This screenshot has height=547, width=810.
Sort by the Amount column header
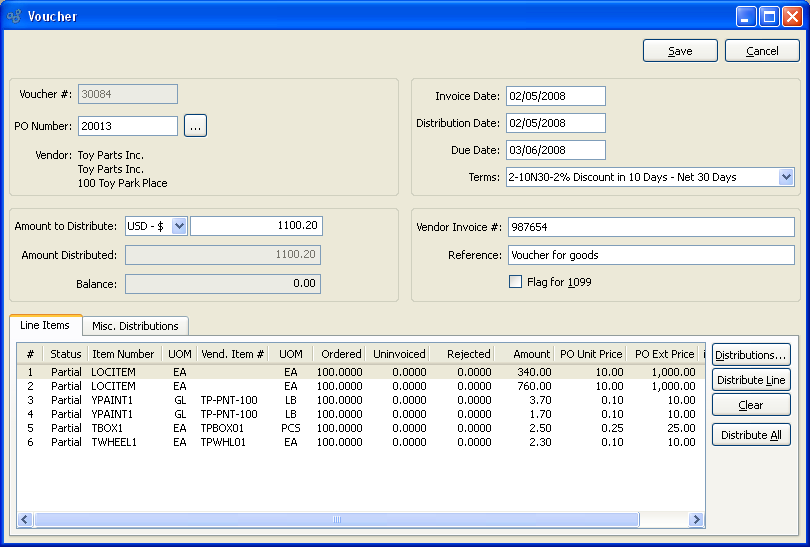(x=530, y=354)
